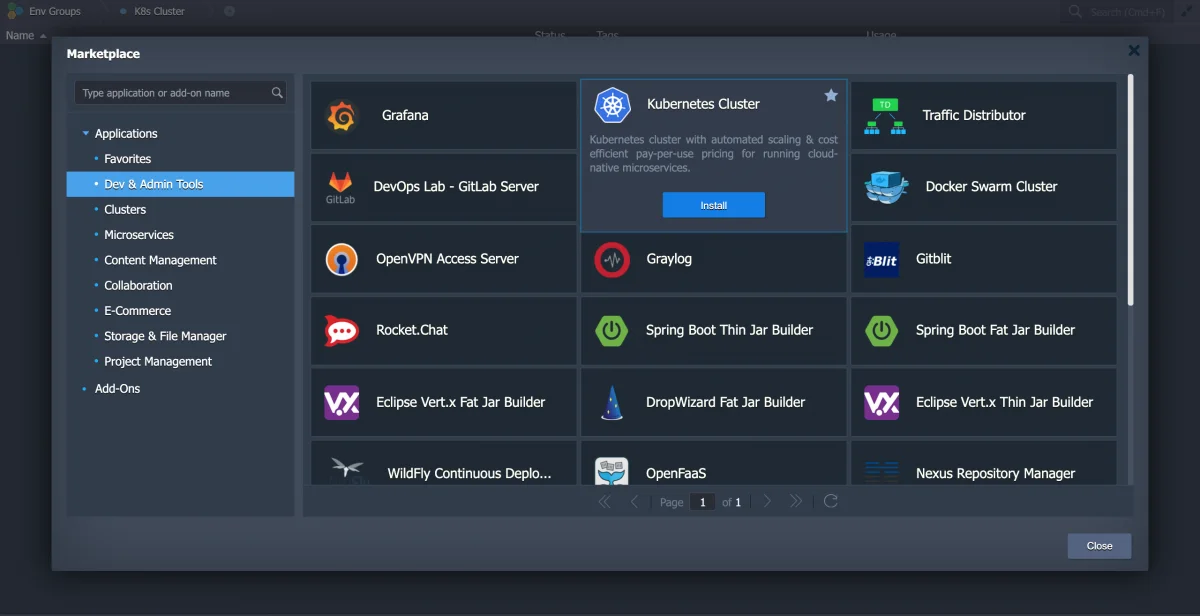
Task: Go to the previous page arrow
Action: (x=634, y=501)
